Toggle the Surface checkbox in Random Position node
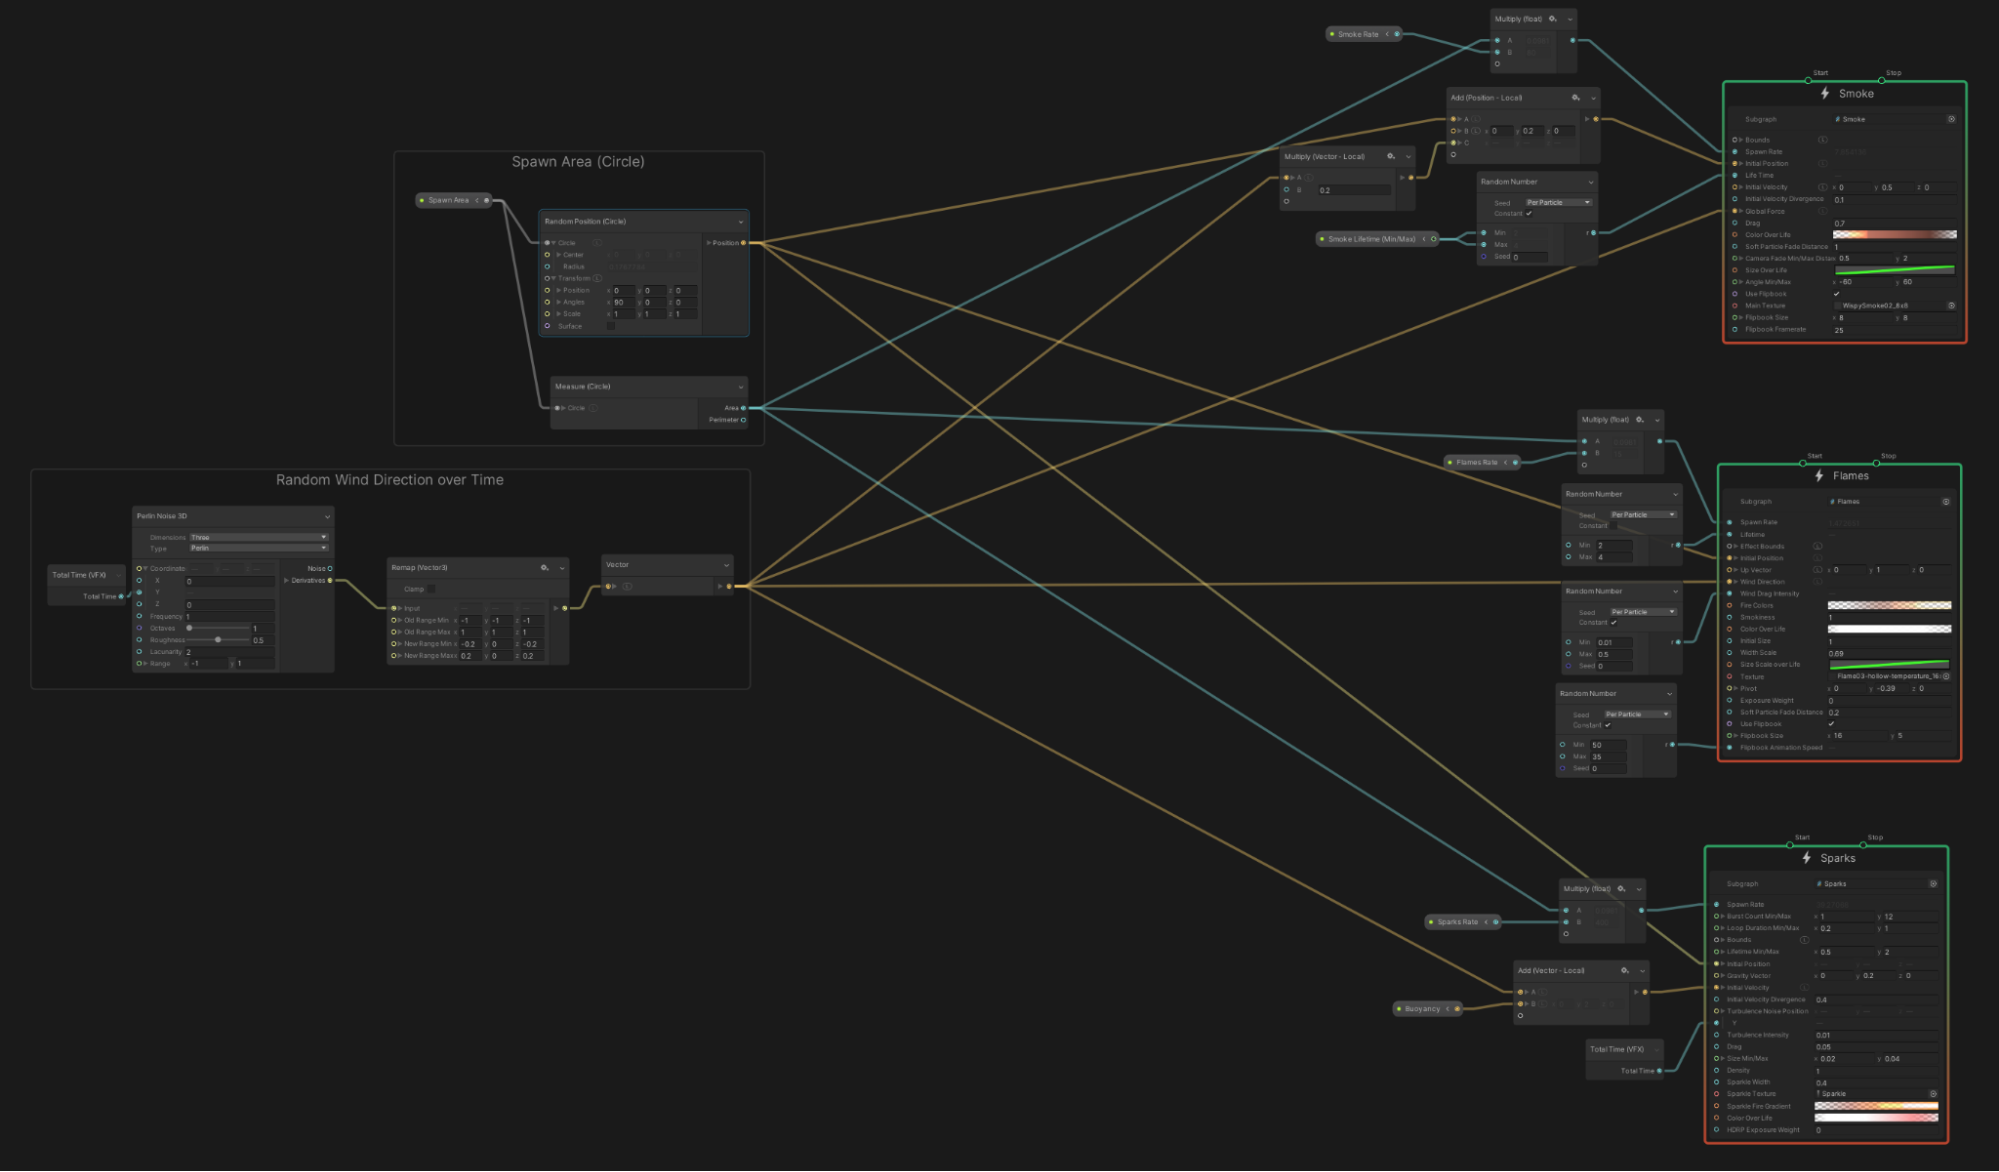This screenshot has height=1172, width=1999. [x=610, y=326]
